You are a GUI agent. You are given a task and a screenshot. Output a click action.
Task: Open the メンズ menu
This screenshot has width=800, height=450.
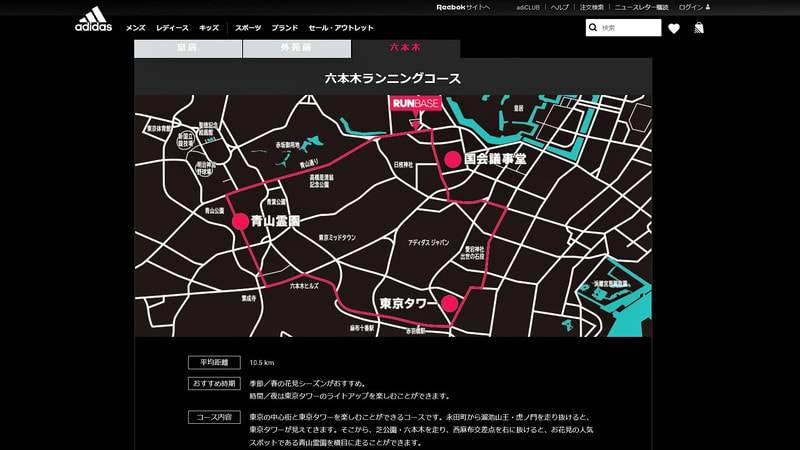[135, 28]
